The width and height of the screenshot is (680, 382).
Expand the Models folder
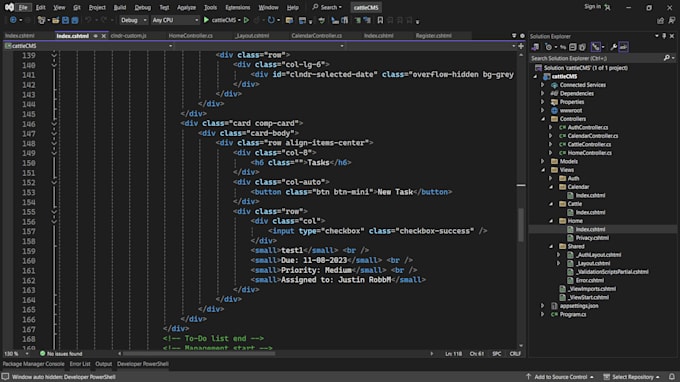[542, 161]
